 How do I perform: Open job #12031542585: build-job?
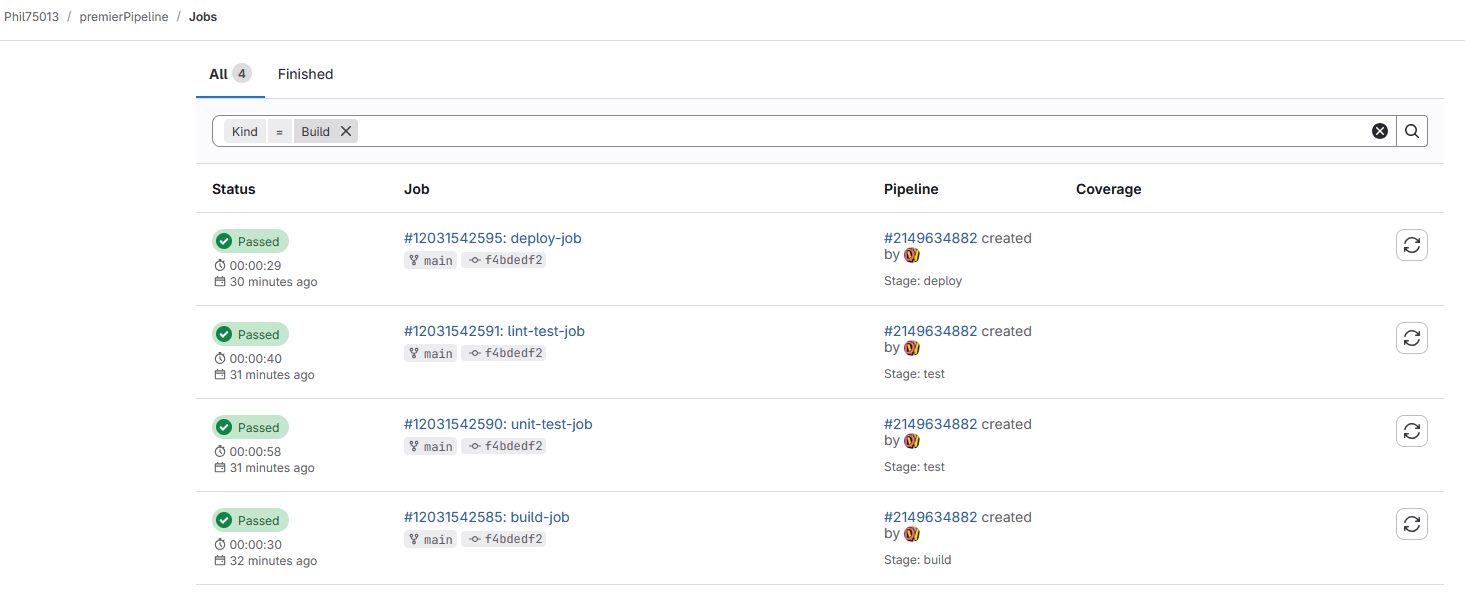tap(486, 517)
